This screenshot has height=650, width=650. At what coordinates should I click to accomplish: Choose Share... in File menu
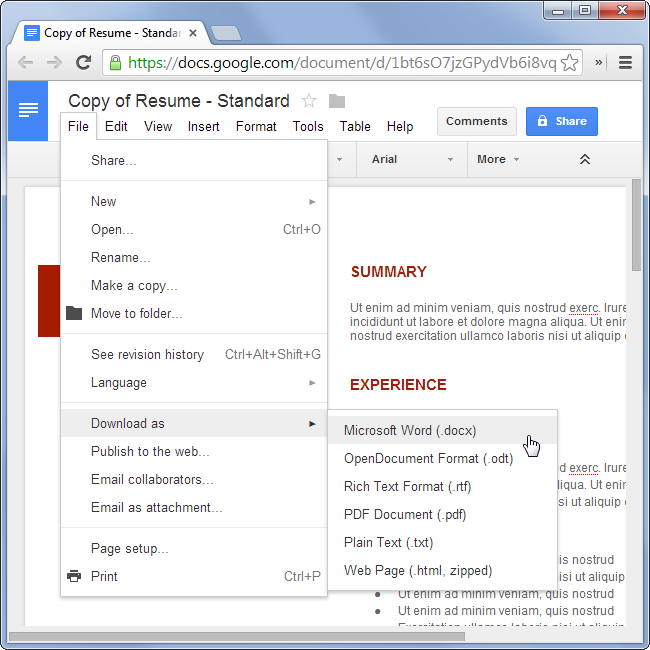click(x=194, y=160)
